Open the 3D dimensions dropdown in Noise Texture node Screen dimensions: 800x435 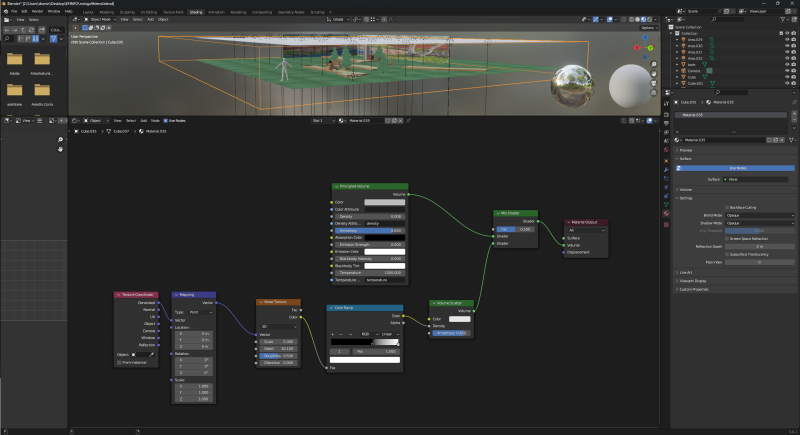pos(279,326)
